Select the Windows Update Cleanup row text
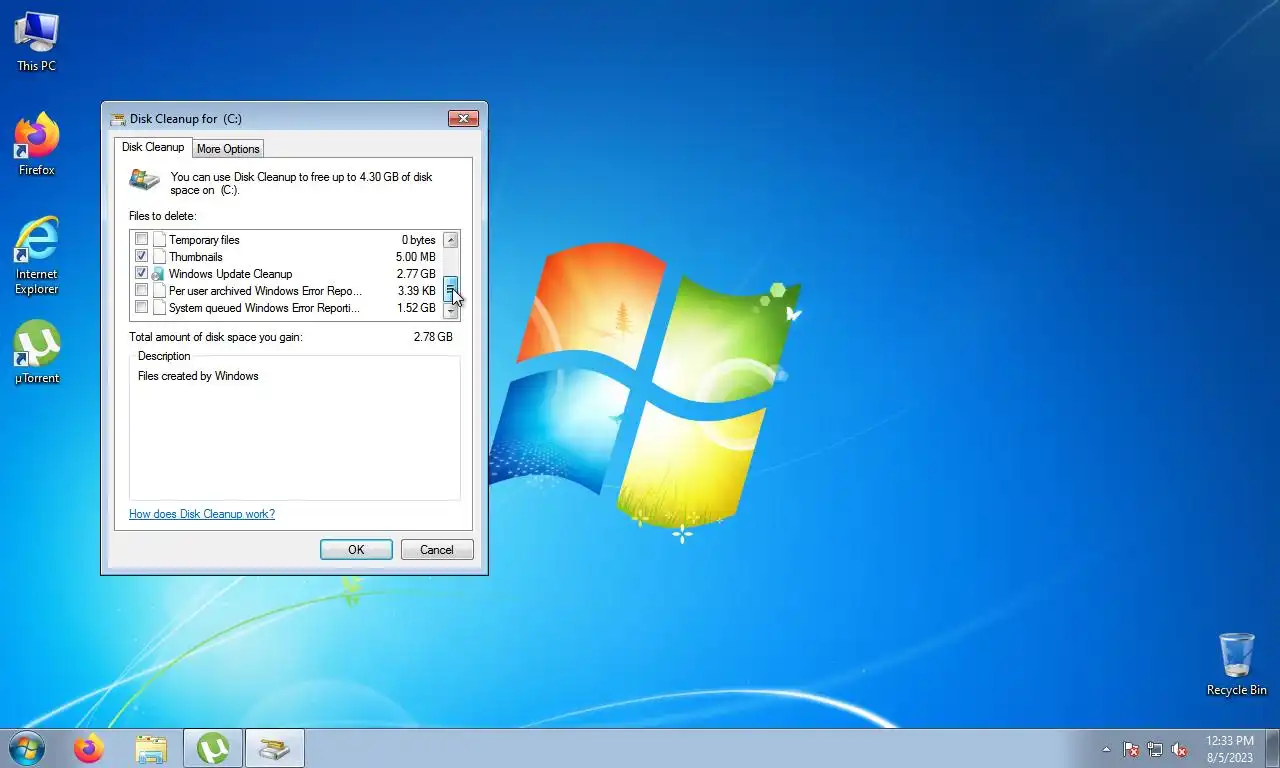Screen dimensions: 1280x768 [231, 274]
